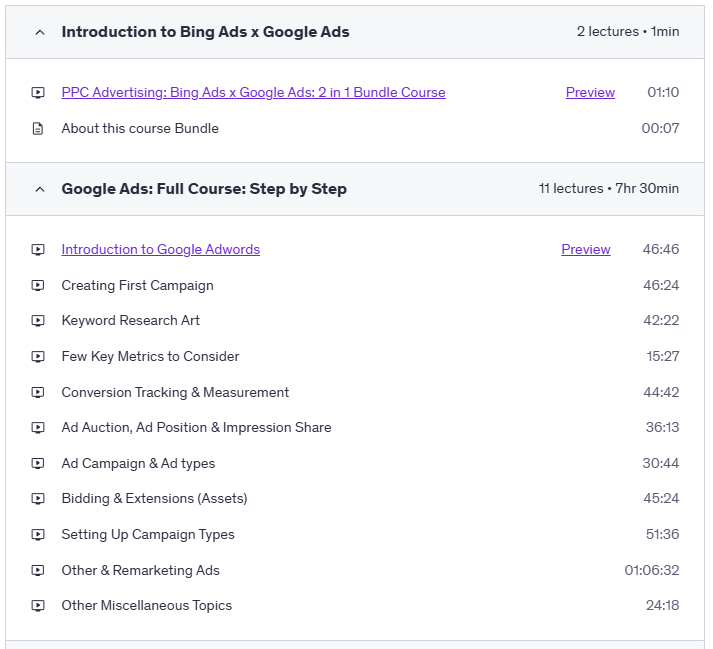Click video icon next to Setting Up Campaign Types
Viewport: 713px width, 649px height.
click(38, 535)
